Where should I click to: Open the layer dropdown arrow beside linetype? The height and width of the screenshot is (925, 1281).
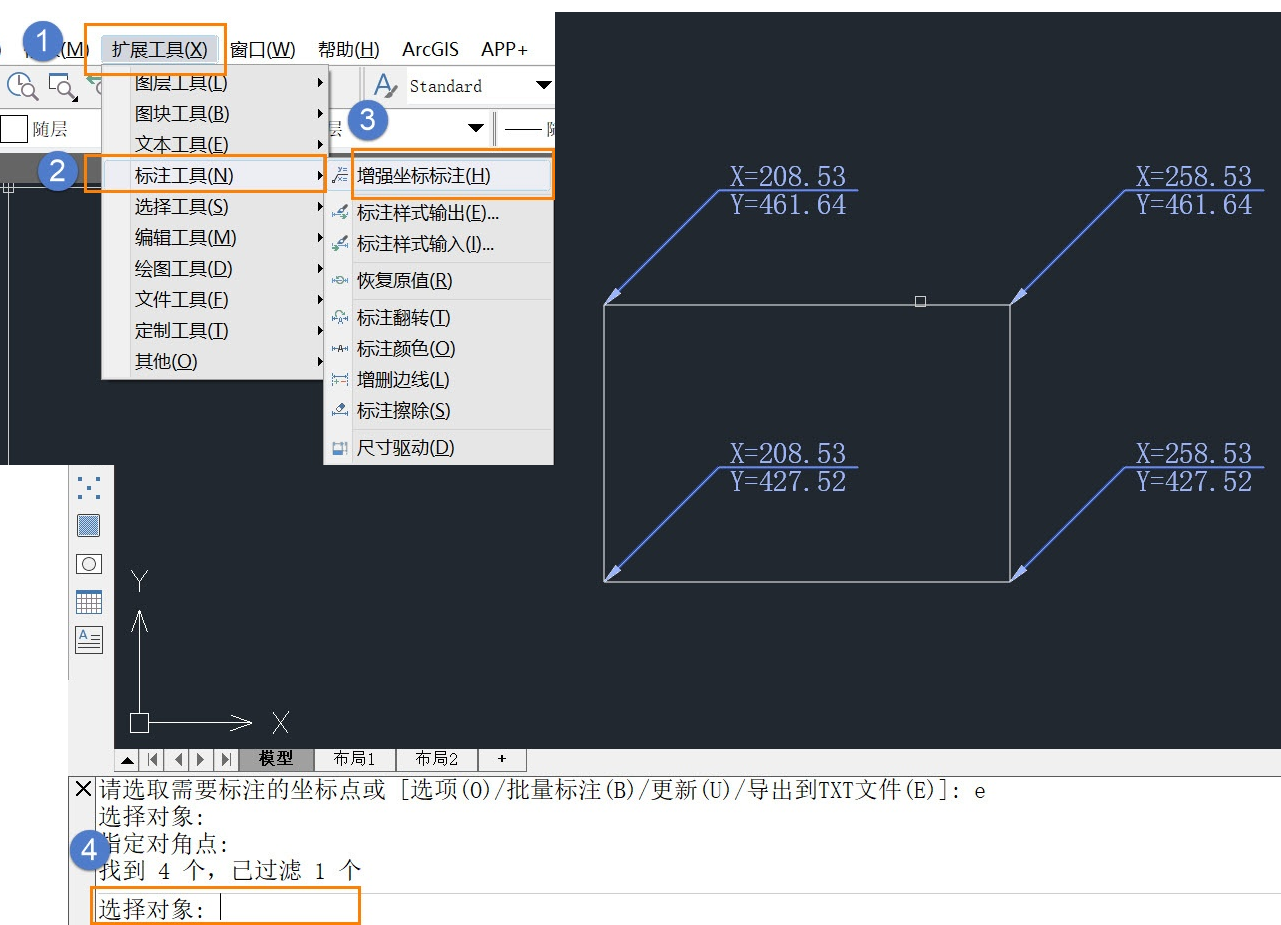476,128
